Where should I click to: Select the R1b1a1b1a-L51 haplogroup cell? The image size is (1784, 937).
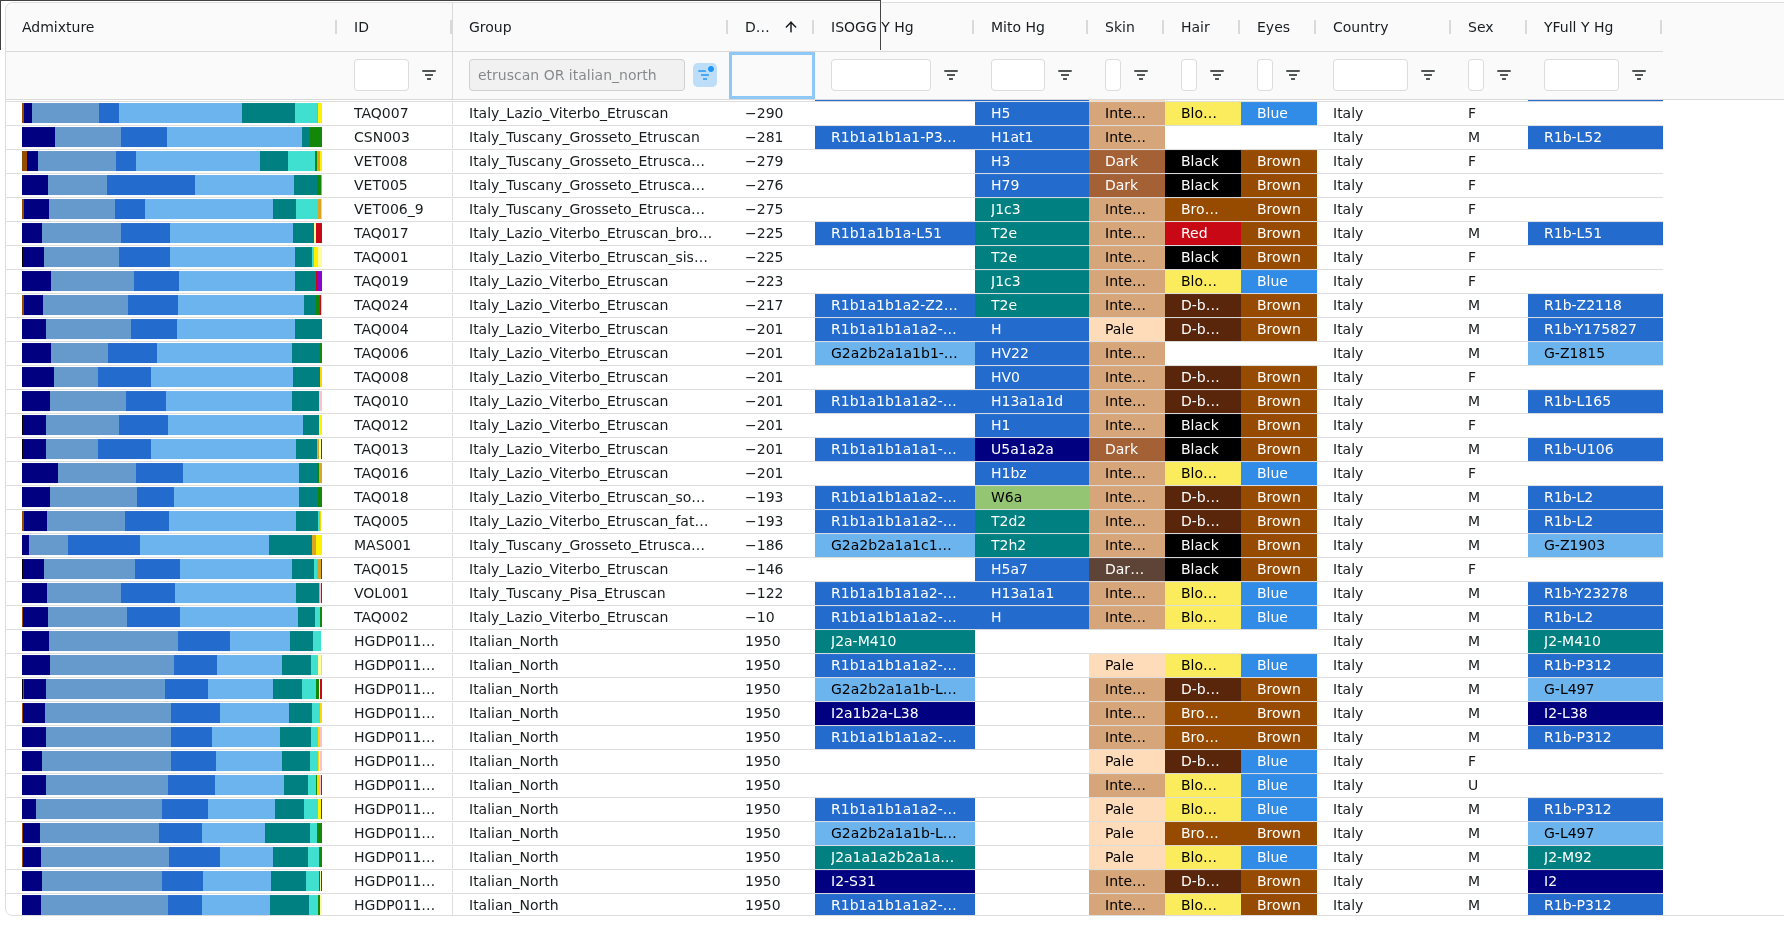895,233
